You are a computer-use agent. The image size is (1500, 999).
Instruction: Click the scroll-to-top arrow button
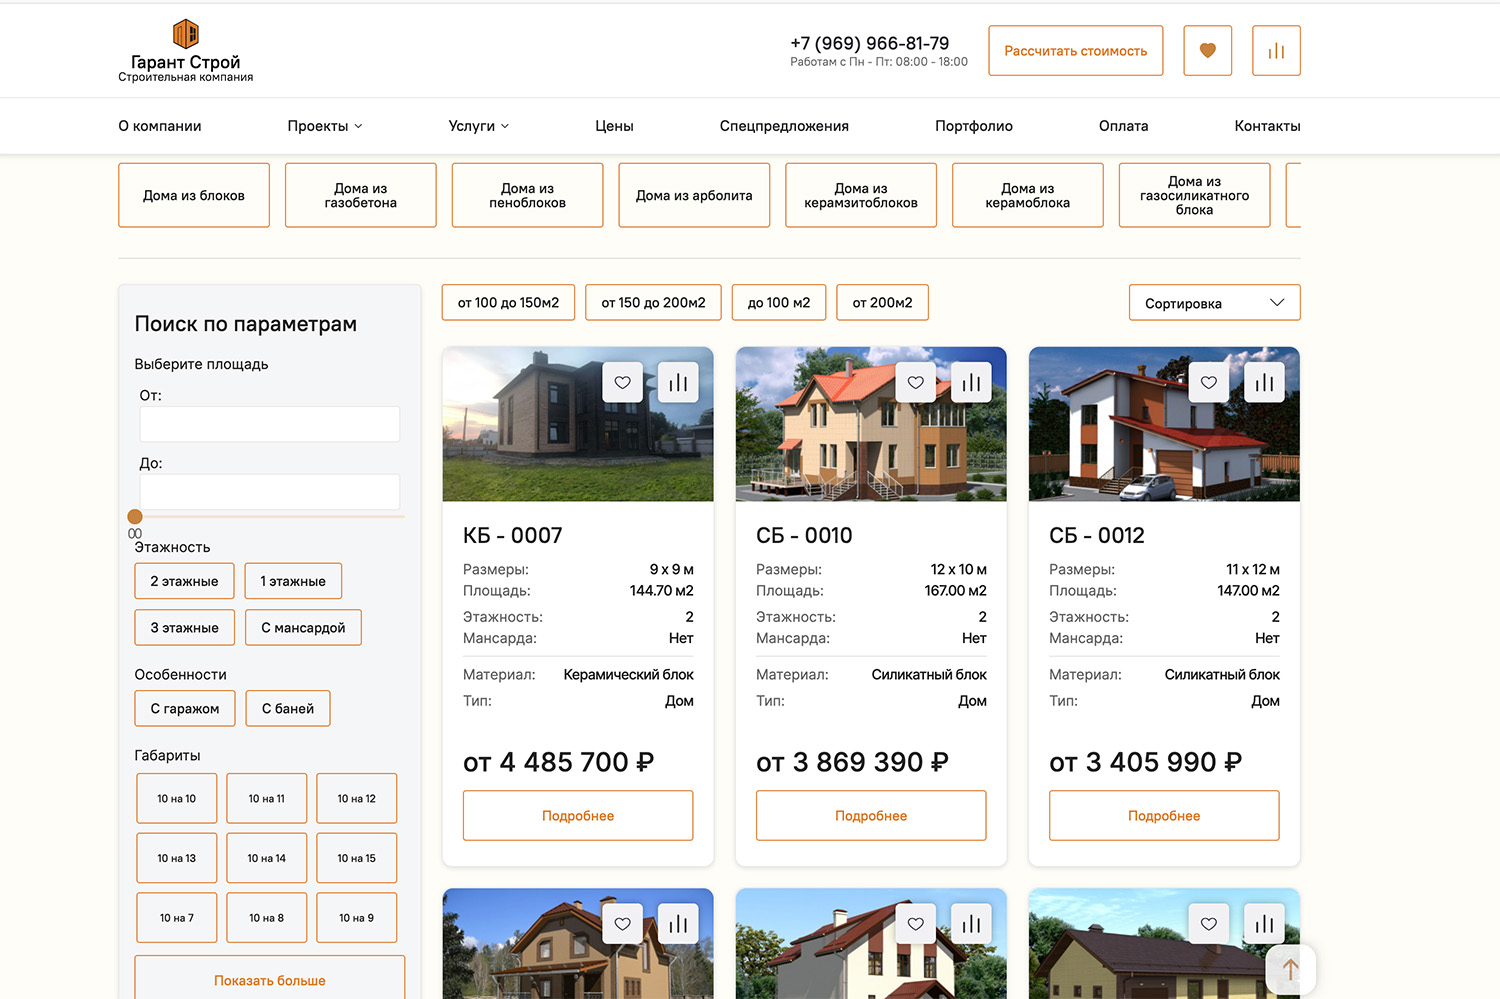(x=1290, y=969)
